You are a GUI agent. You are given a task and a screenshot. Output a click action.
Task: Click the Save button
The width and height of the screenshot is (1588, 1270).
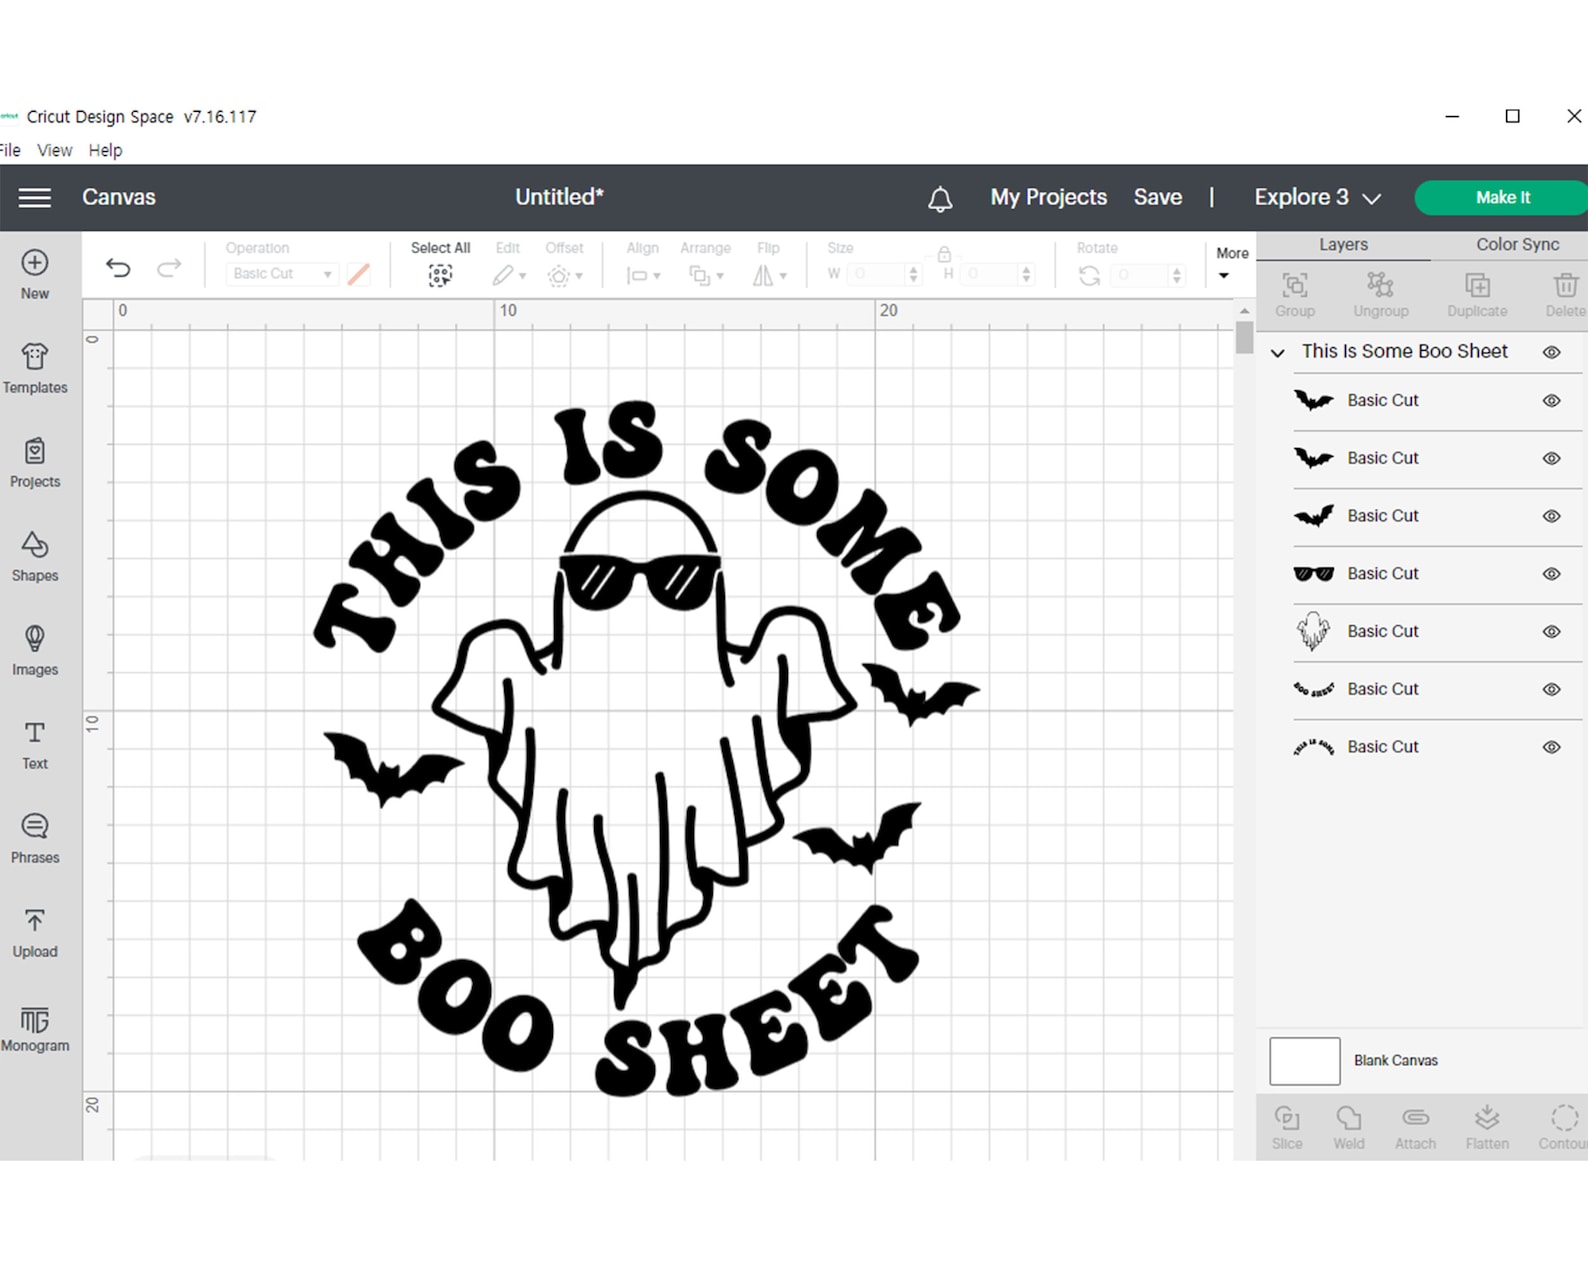(x=1157, y=197)
